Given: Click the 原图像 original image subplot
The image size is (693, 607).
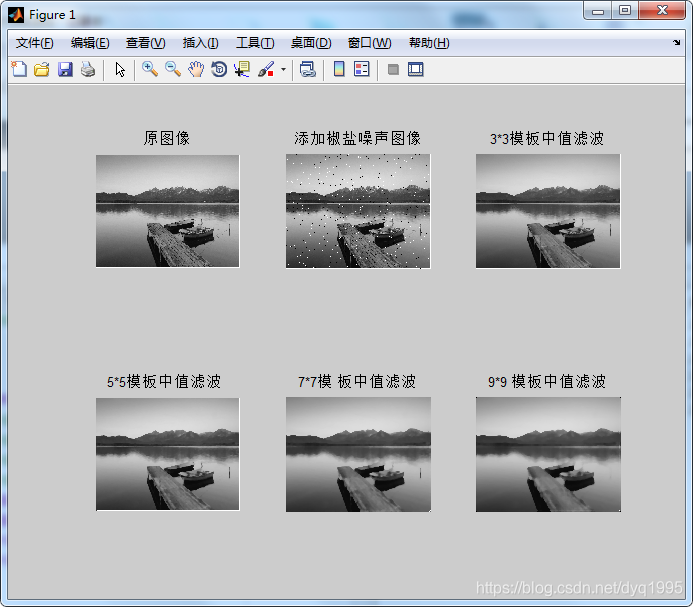Looking at the screenshot, I should 168,211.
